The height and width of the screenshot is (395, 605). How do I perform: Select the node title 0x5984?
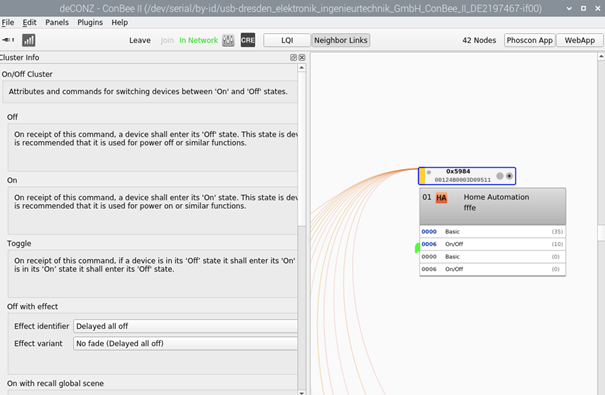[x=458, y=171]
